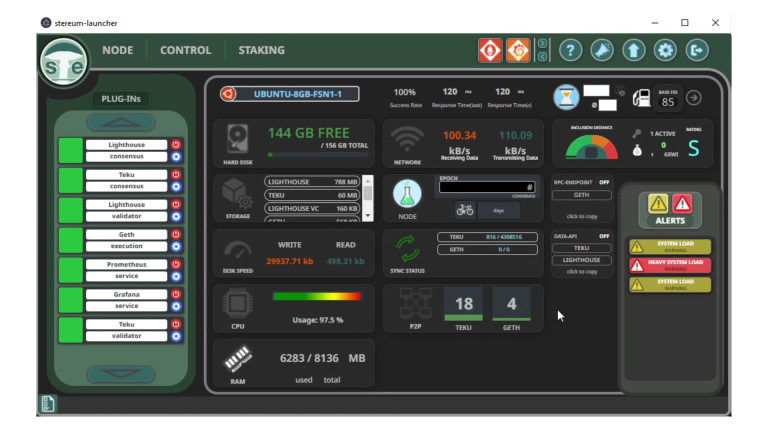Click the plug-ins list up arrow
This screenshot has width=768, height=432.
[x=121, y=122]
